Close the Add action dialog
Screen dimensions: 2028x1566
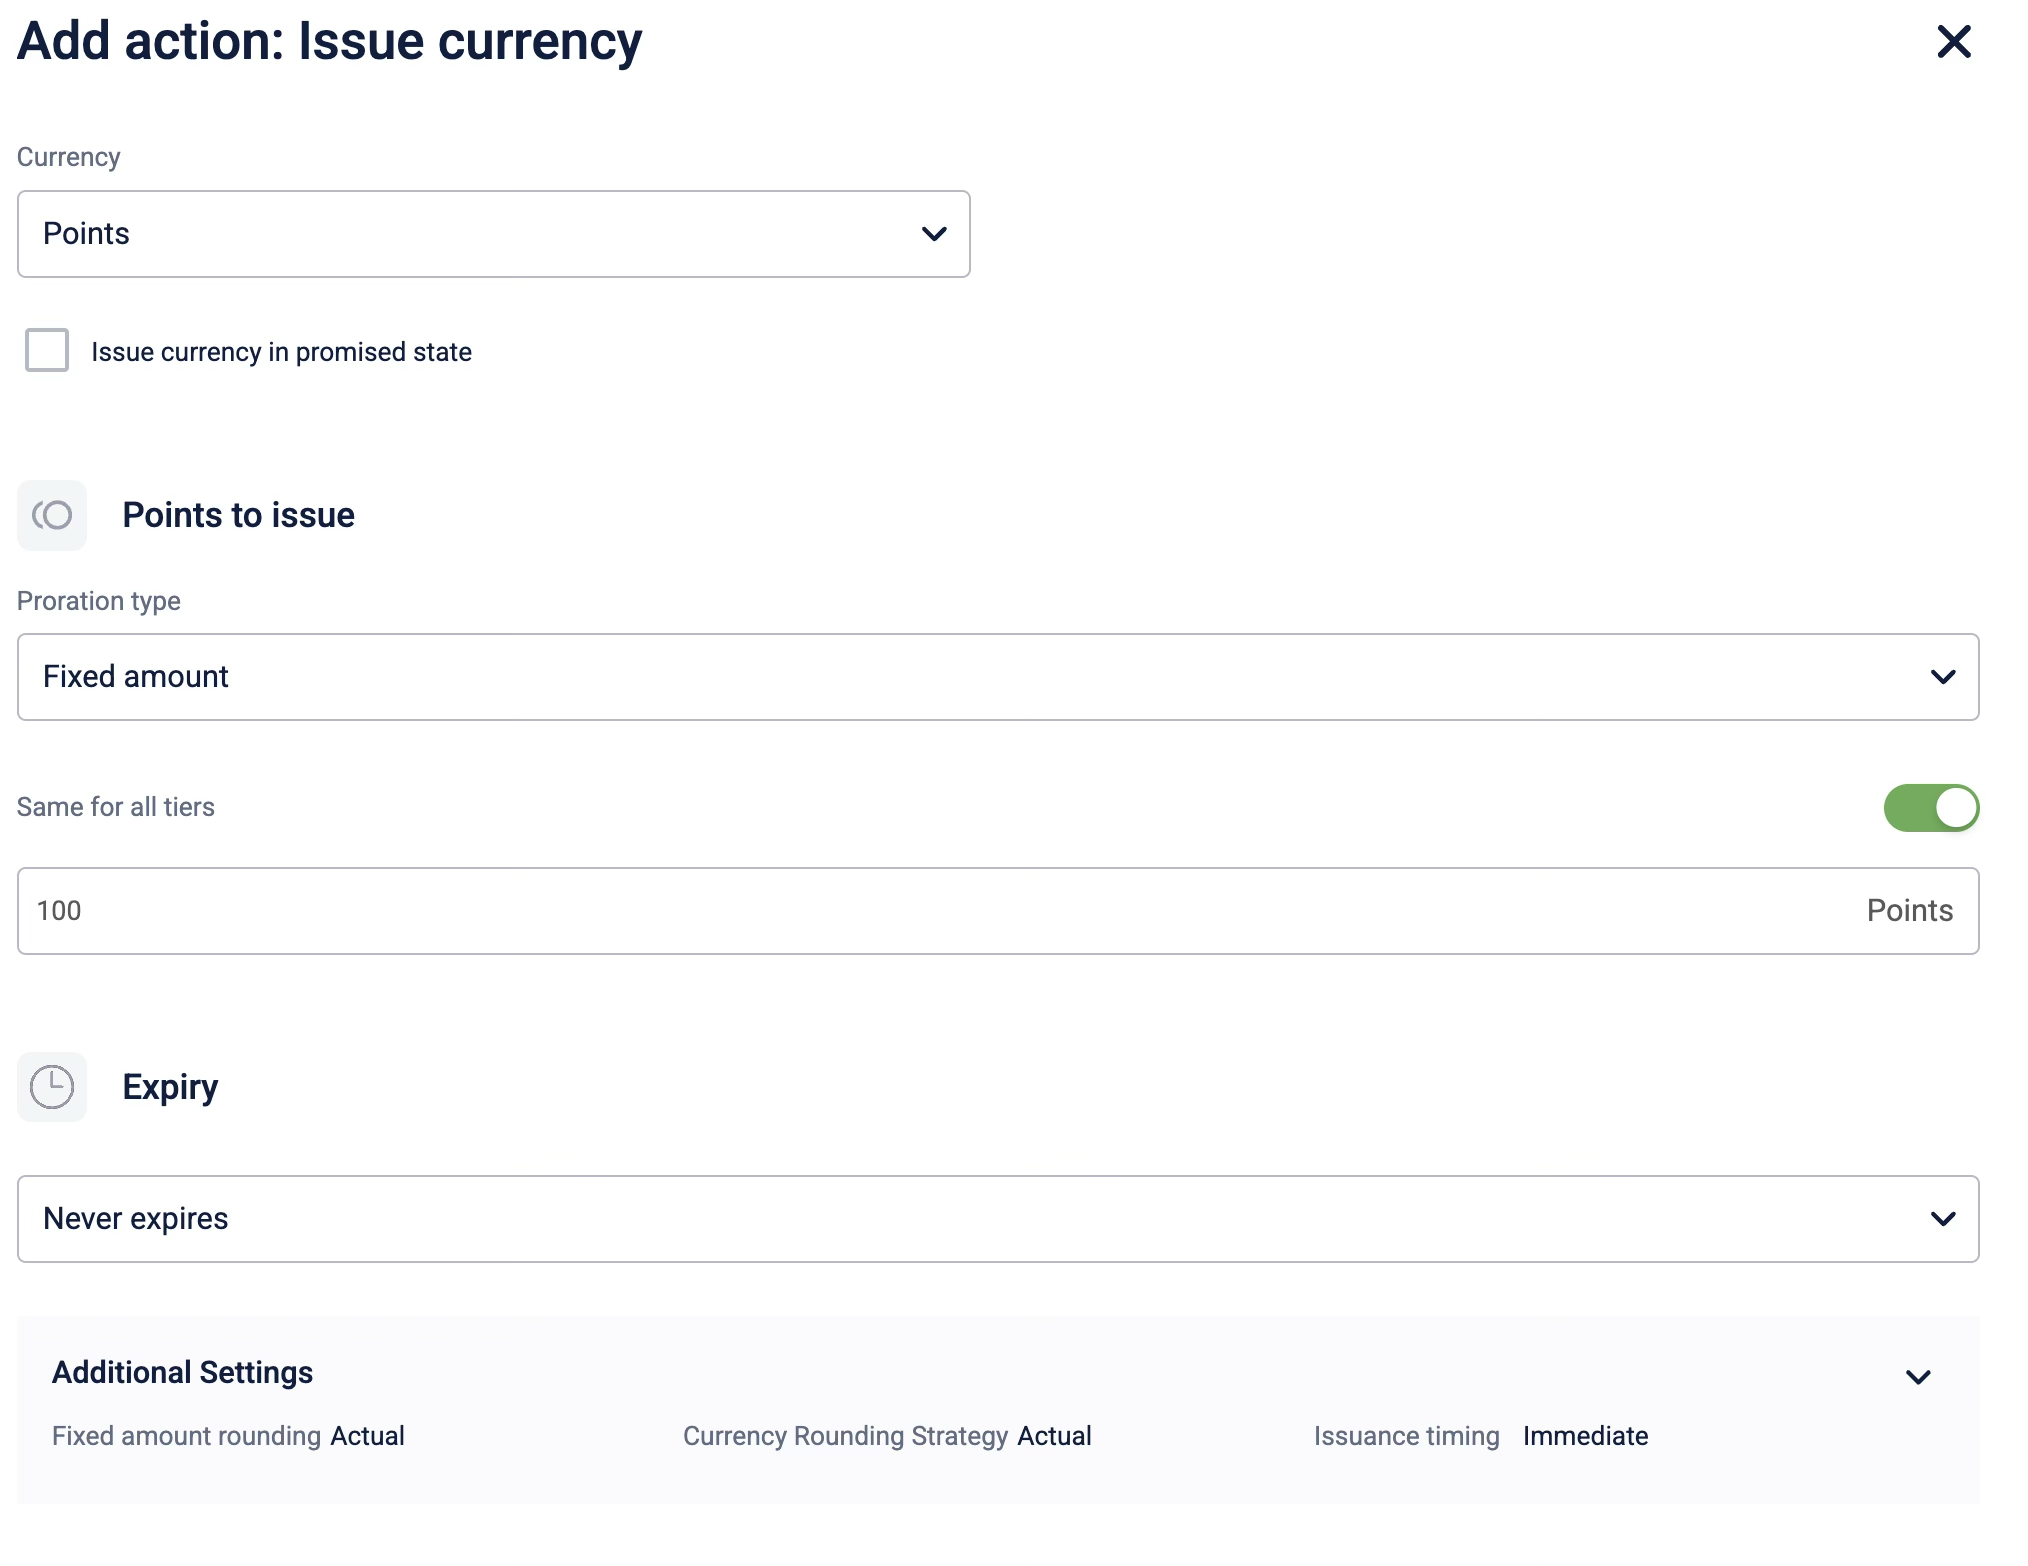(1952, 42)
